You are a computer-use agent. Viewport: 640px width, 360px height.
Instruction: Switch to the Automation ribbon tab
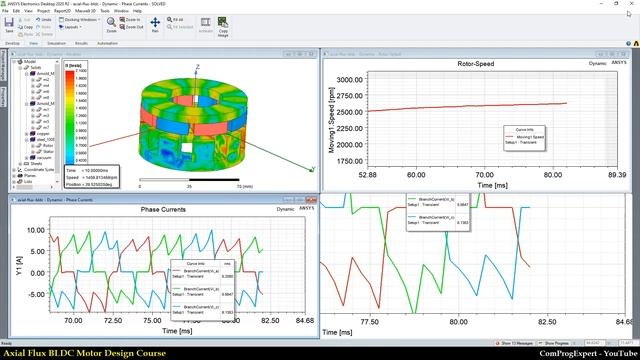(107, 43)
